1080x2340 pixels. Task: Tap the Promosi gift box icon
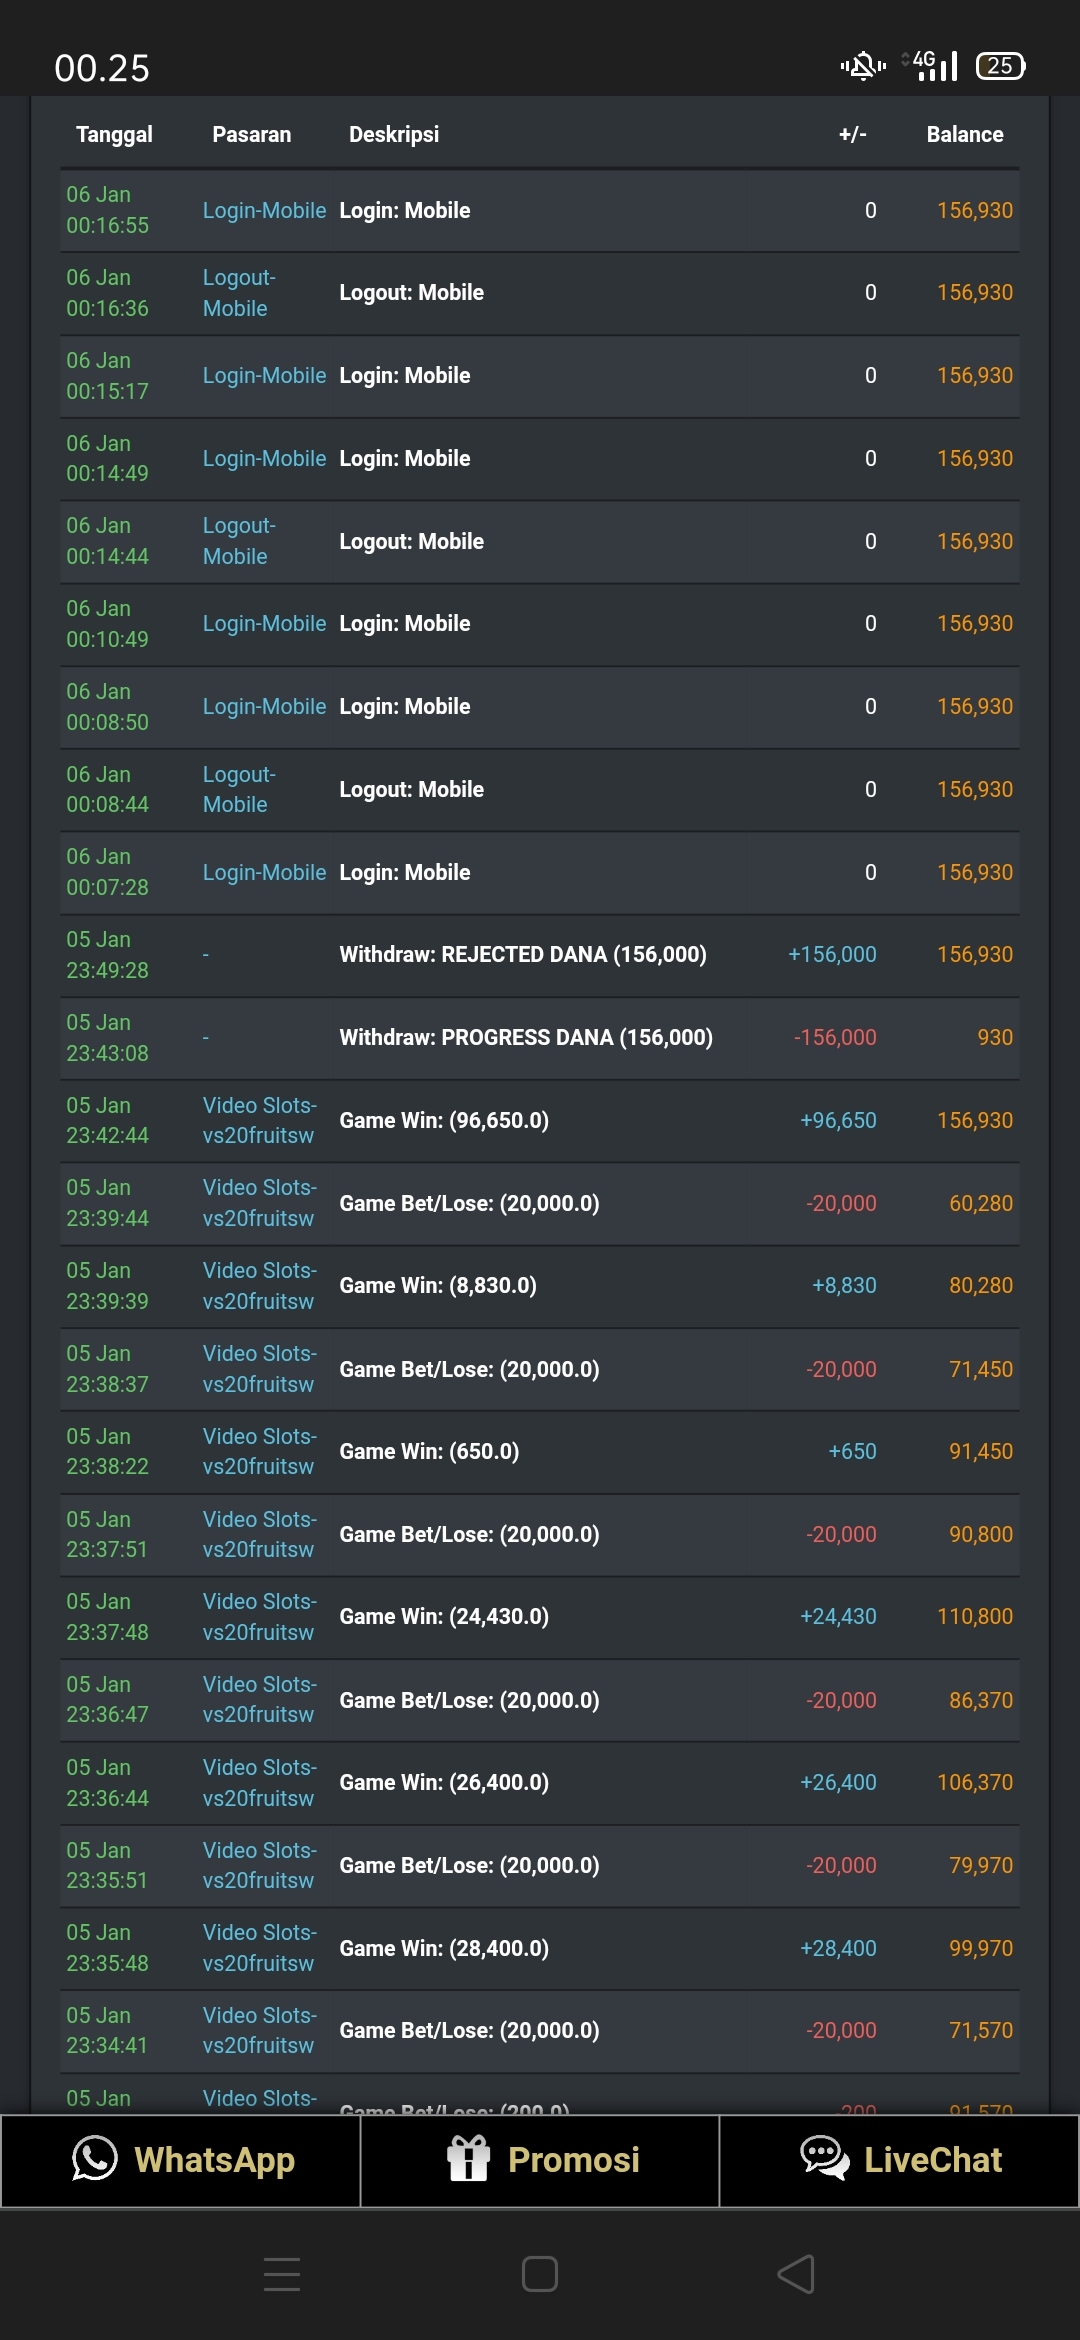[468, 2158]
